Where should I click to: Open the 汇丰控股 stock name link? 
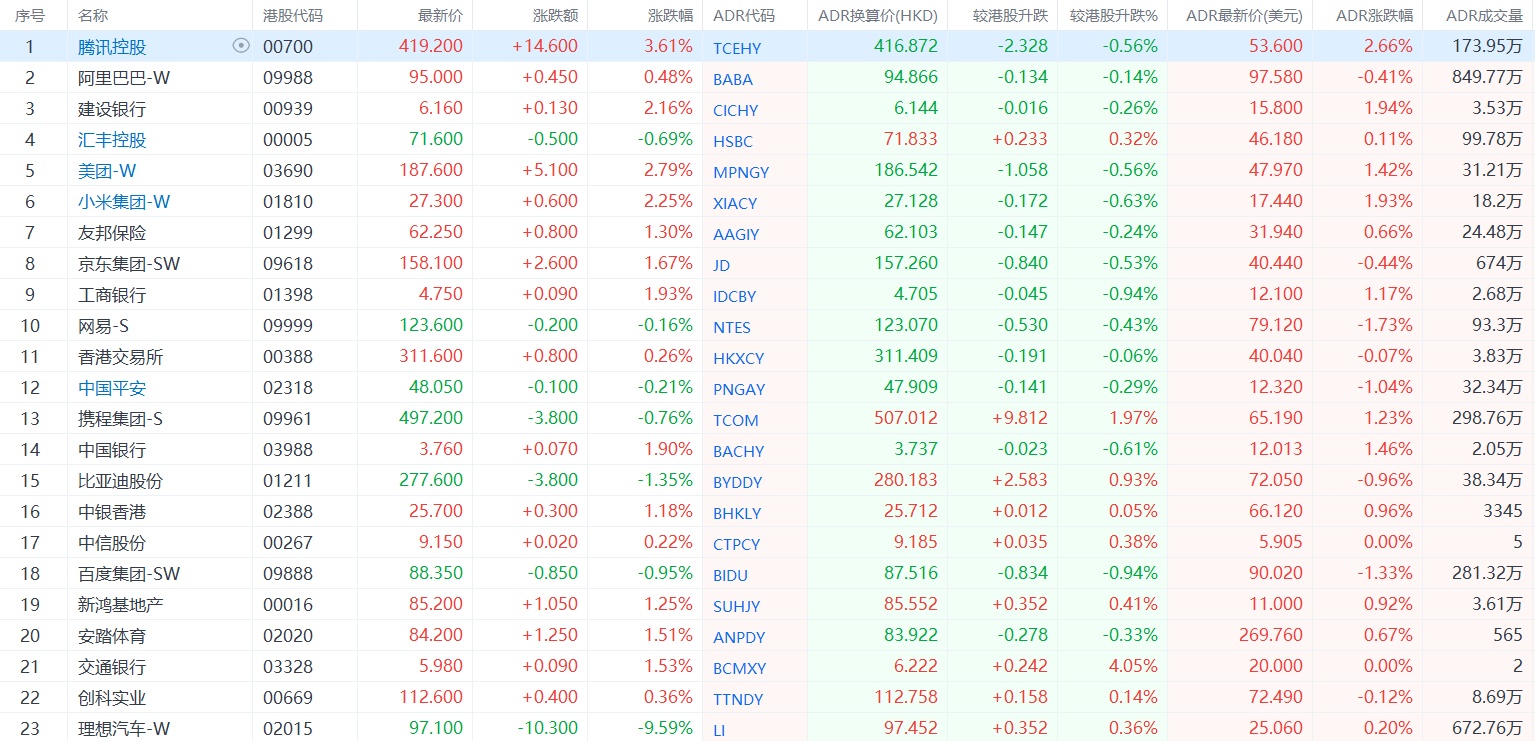click(x=112, y=140)
